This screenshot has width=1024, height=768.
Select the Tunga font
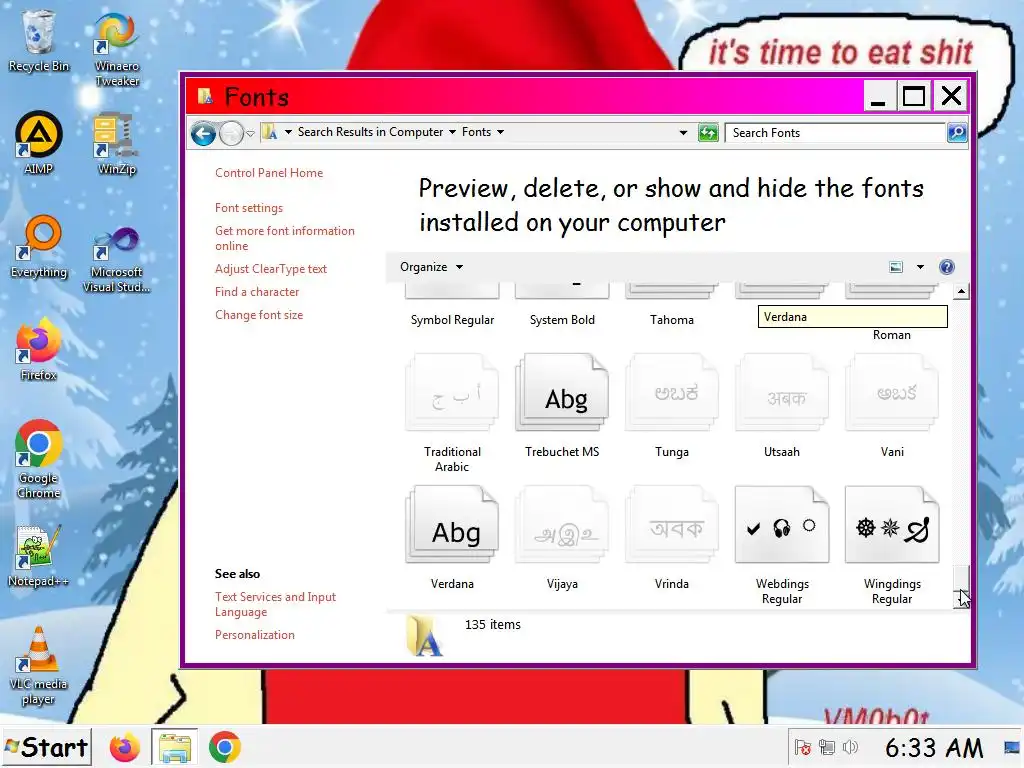pos(671,405)
